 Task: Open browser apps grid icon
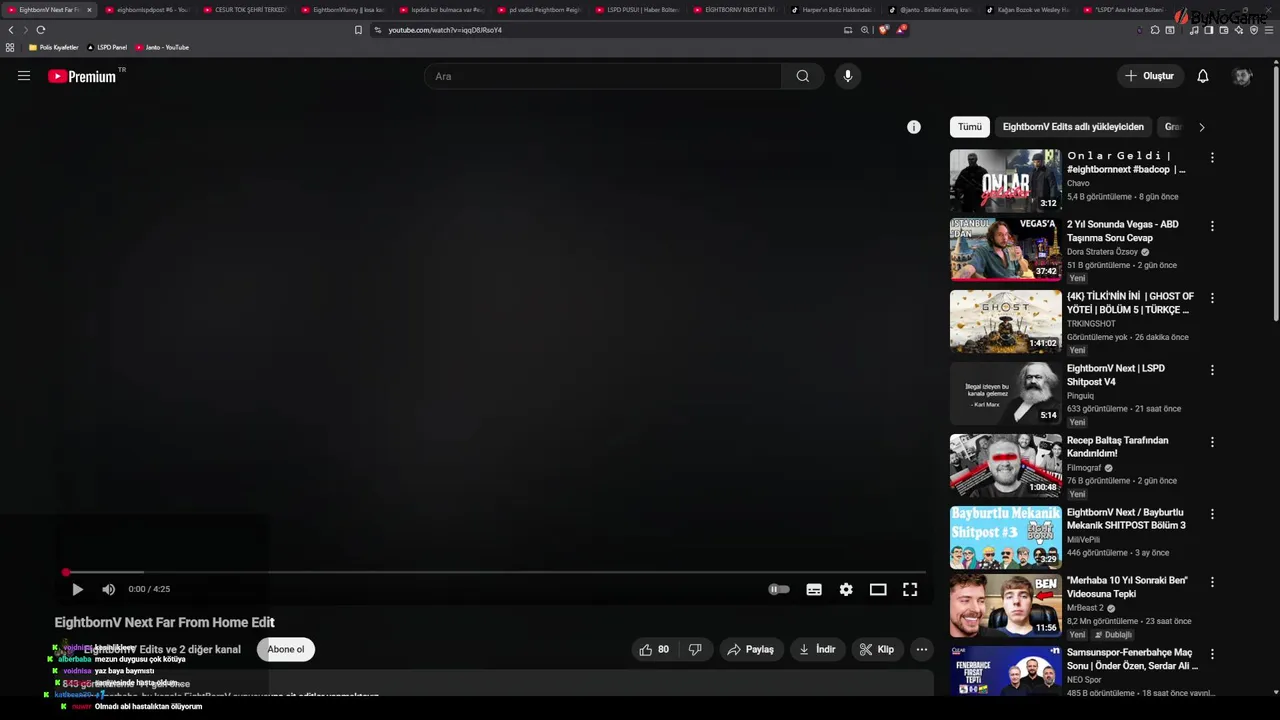[x=10, y=47]
